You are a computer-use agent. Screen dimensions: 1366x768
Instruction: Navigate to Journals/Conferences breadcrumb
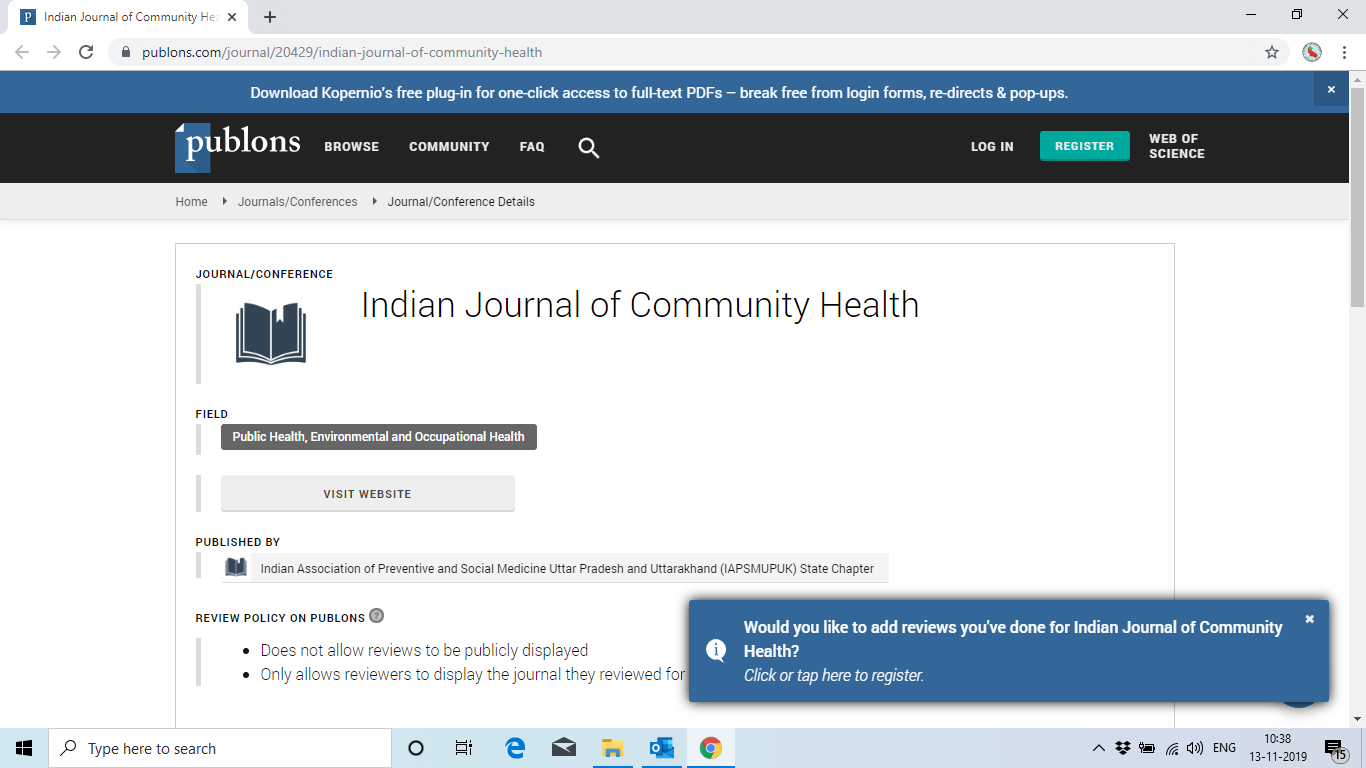click(297, 202)
